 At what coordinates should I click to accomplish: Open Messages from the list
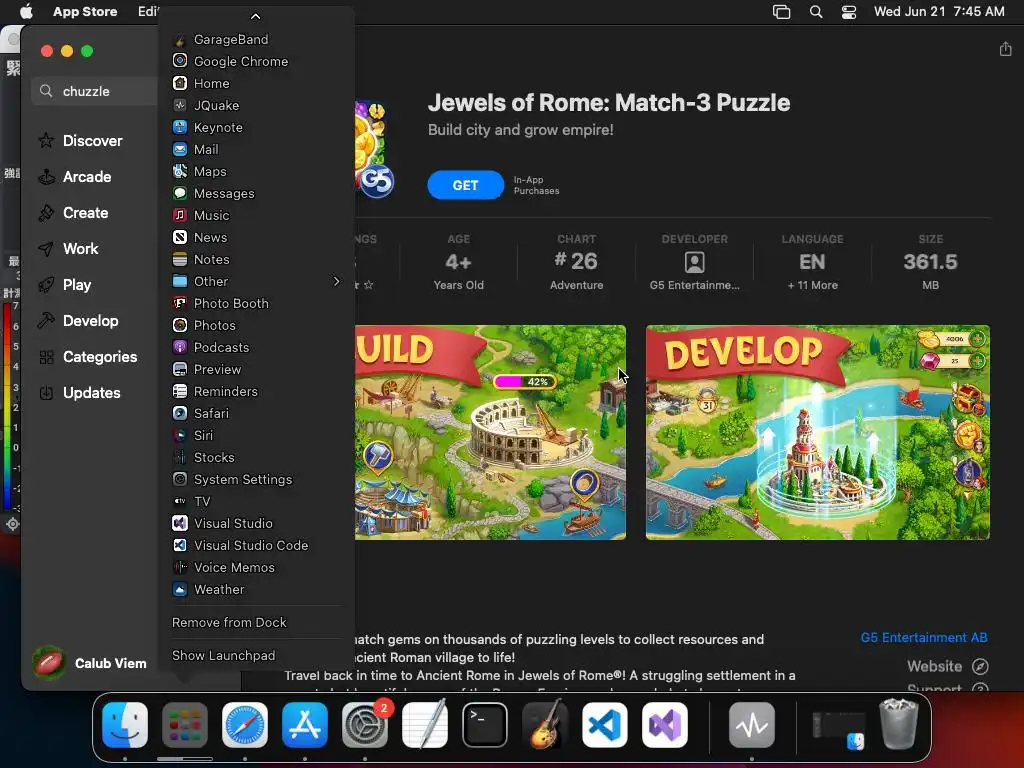[256, 193]
